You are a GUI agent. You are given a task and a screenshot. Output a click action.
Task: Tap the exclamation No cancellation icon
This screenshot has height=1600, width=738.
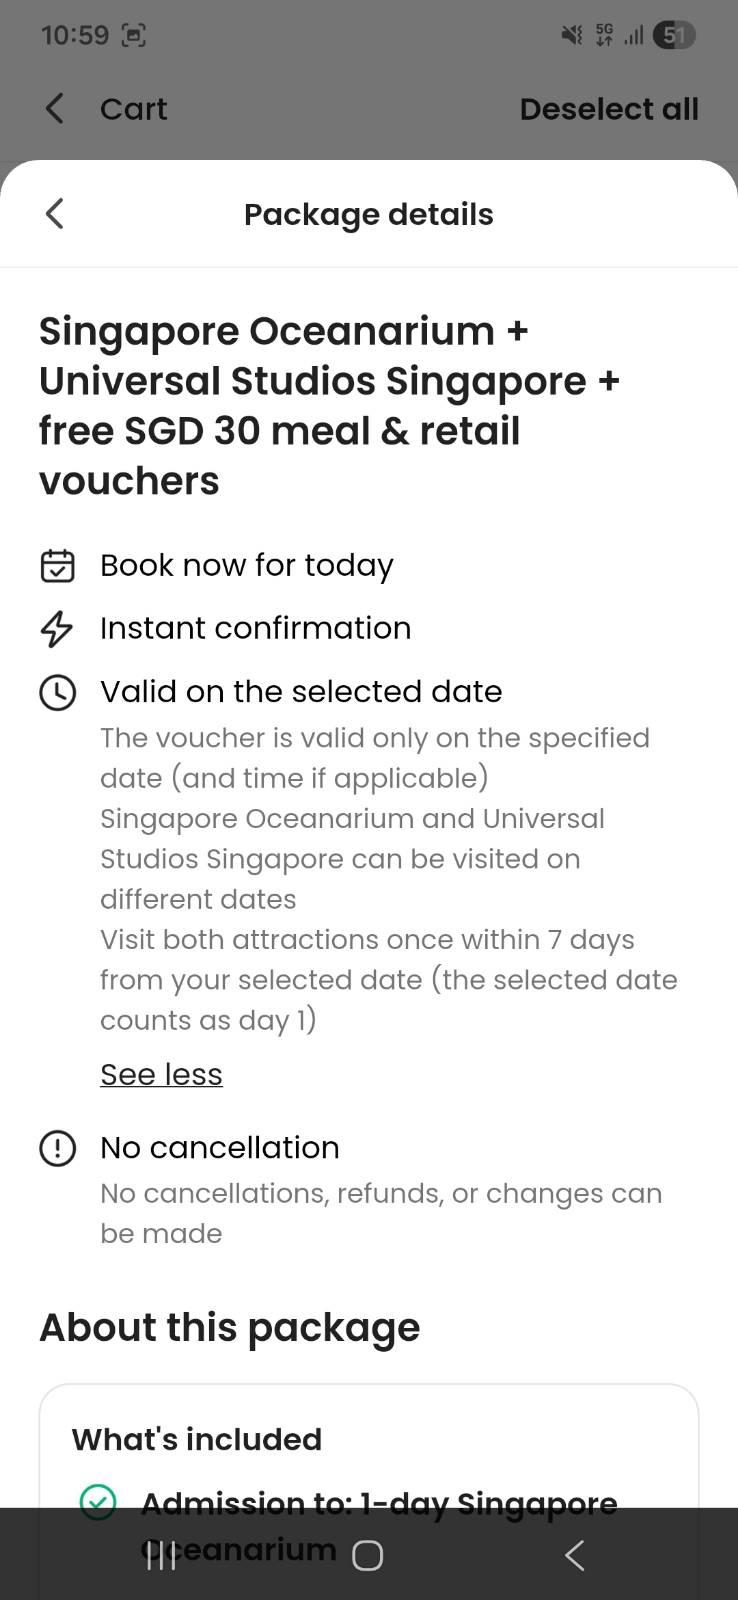(x=57, y=1148)
